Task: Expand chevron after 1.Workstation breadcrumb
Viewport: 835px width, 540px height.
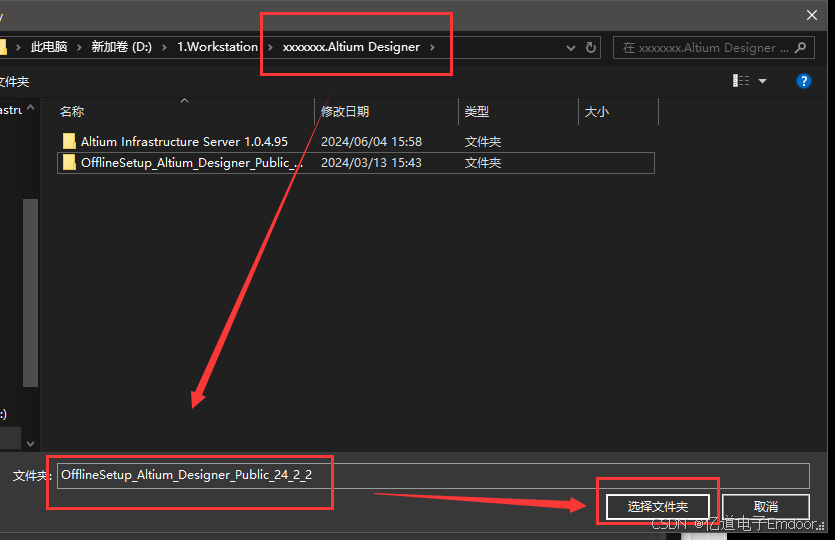Action: 271,47
